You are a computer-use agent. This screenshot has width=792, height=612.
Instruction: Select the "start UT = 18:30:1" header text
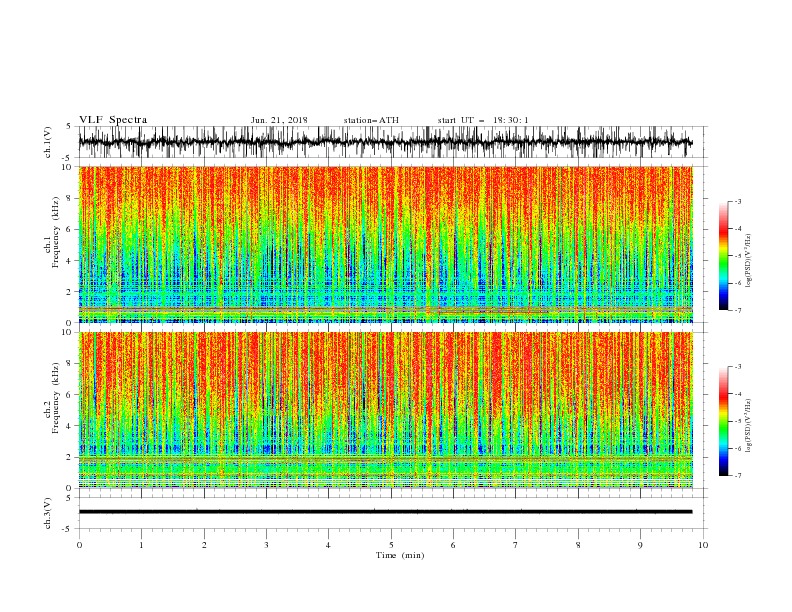click(483, 120)
